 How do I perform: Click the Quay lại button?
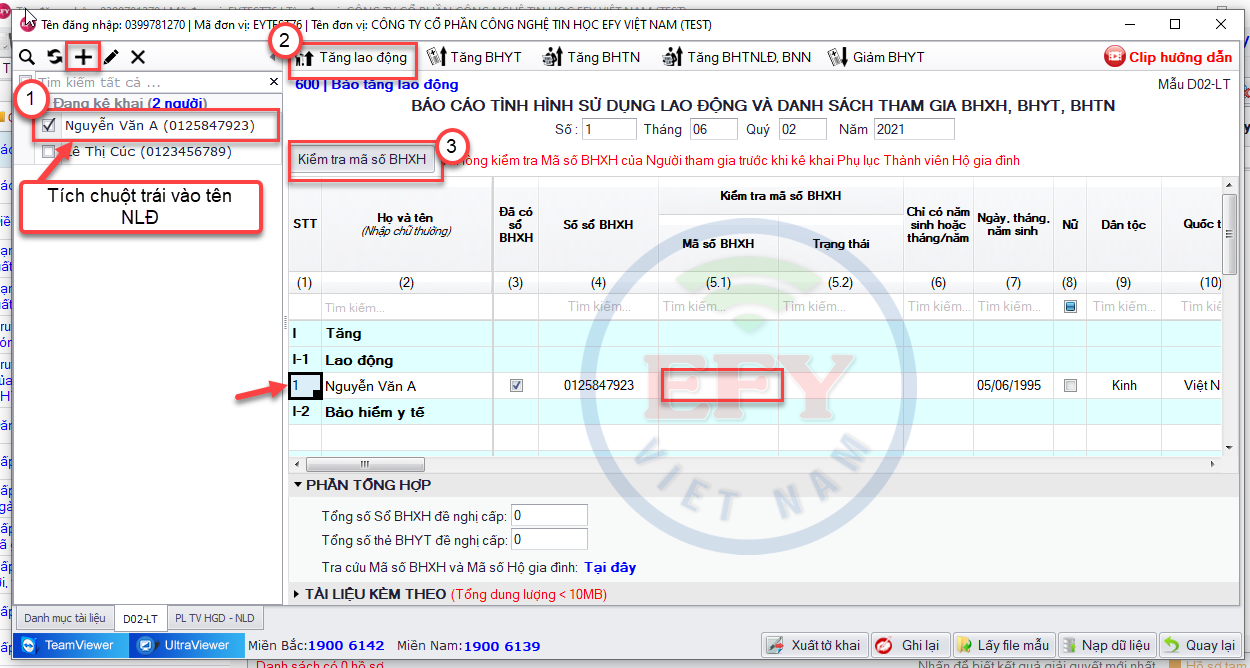tap(1200, 645)
